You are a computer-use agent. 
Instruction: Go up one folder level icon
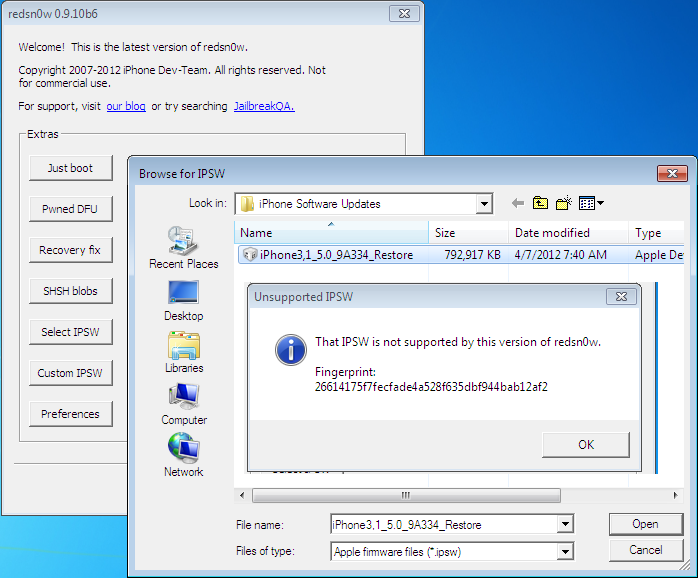(x=540, y=203)
